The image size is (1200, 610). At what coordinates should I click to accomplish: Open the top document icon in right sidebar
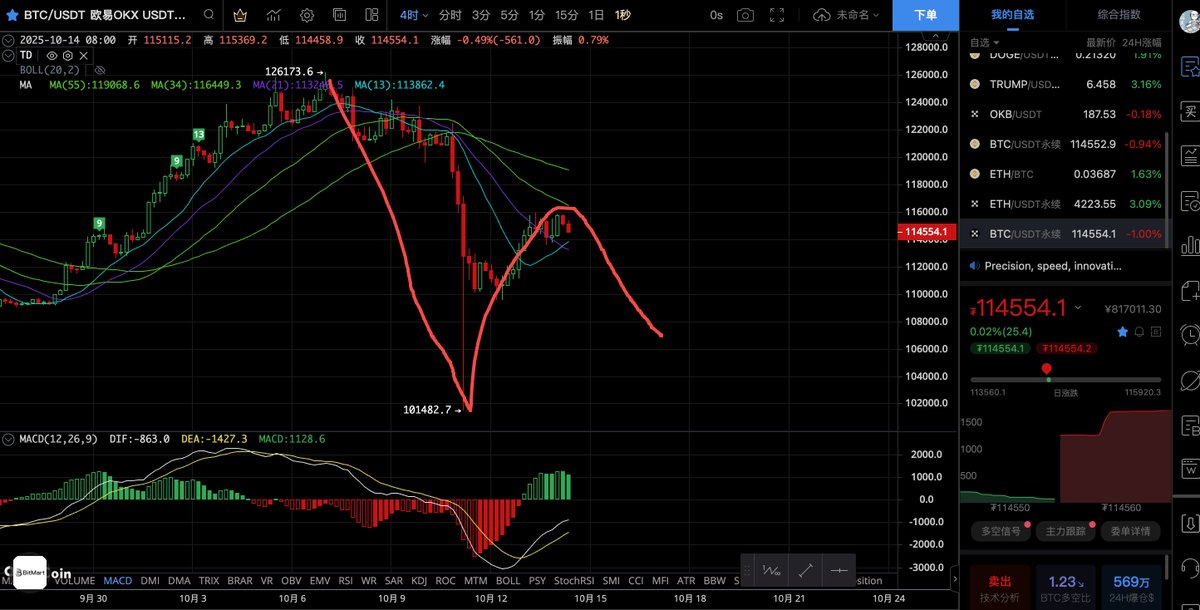pos(1189,67)
